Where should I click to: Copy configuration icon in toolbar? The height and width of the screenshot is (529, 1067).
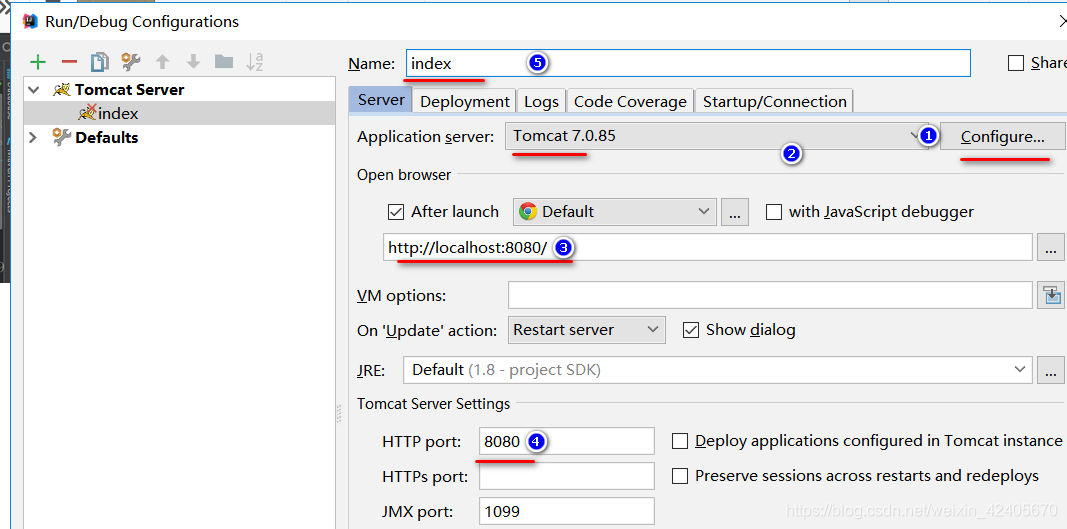tap(100, 62)
